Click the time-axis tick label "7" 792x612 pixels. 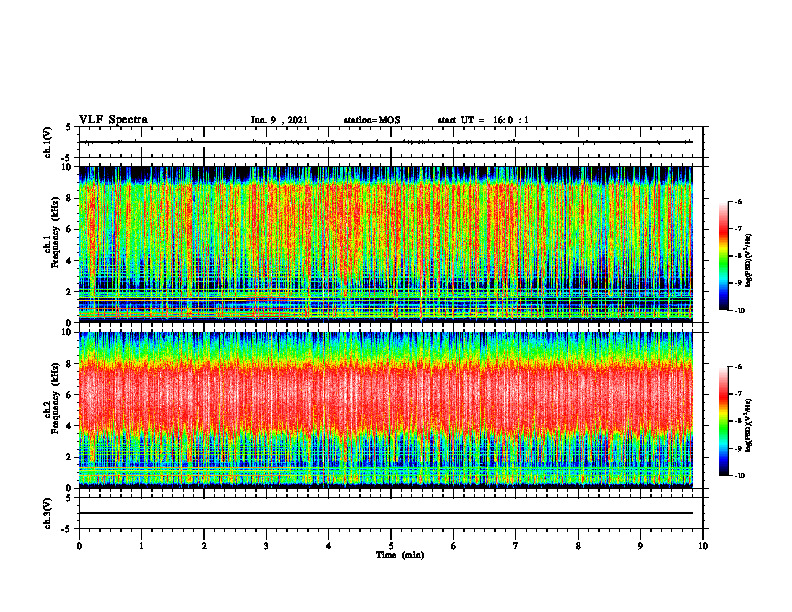pos(516,546)
